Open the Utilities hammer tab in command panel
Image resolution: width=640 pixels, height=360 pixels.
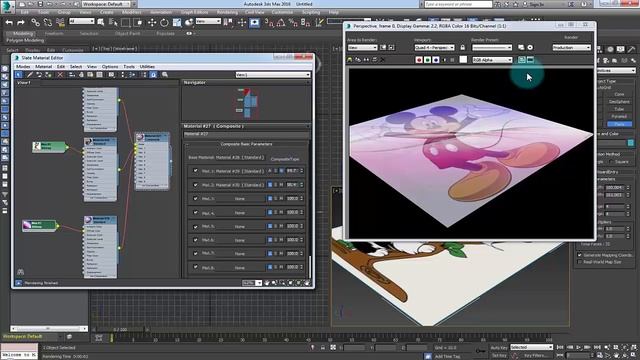632,49
